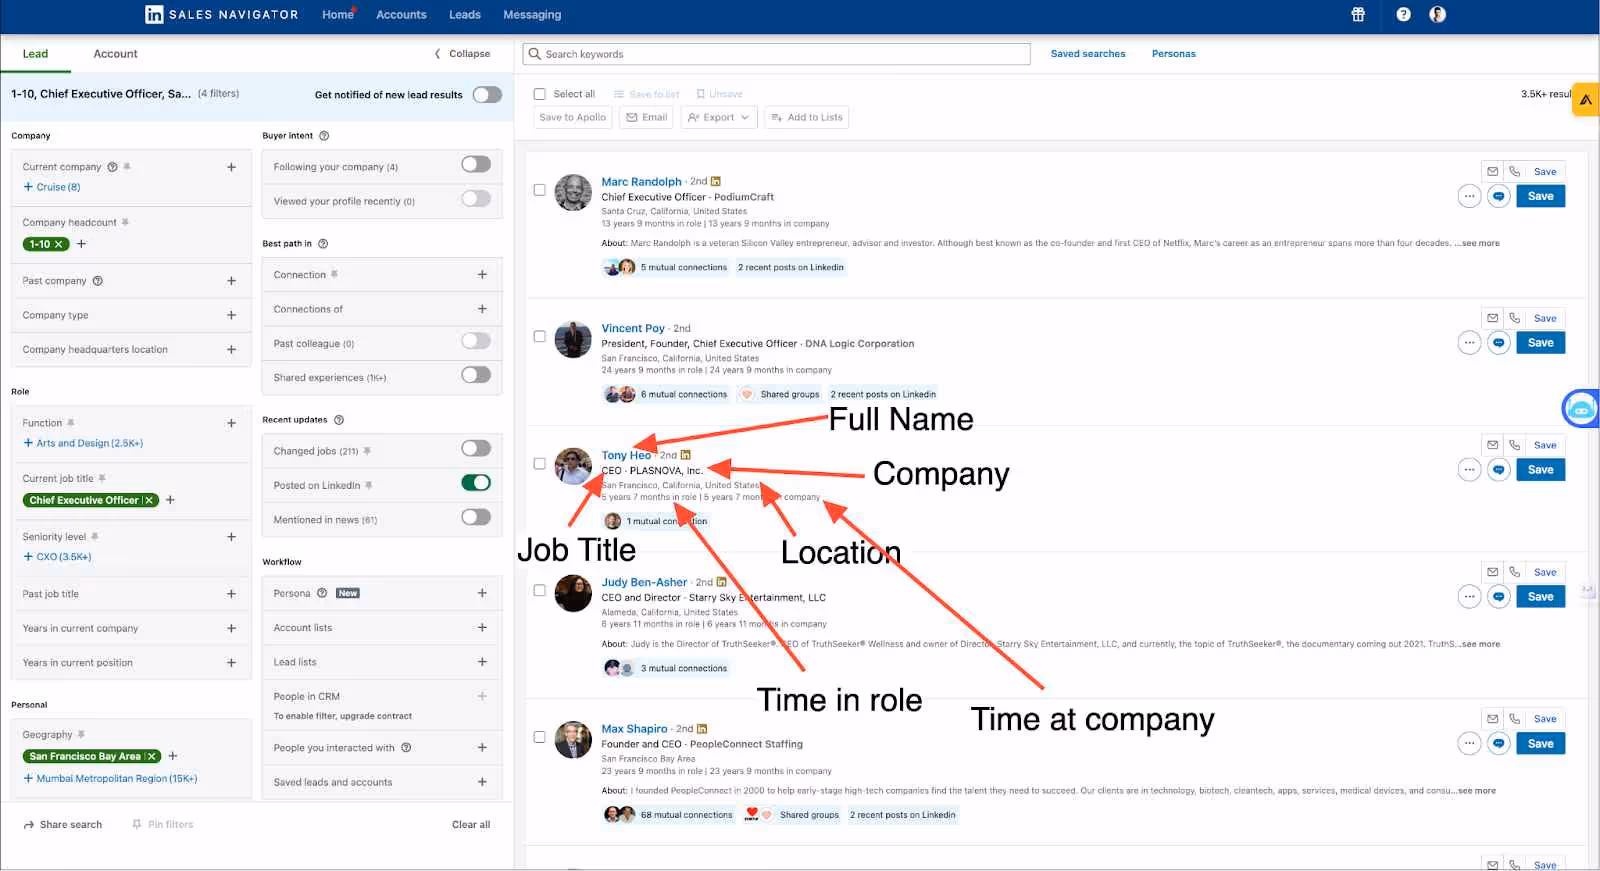The width and height of the screenshot is (1600, 871).
Task: Enable Changed jobs toggle
Action: tap(476, 448)
